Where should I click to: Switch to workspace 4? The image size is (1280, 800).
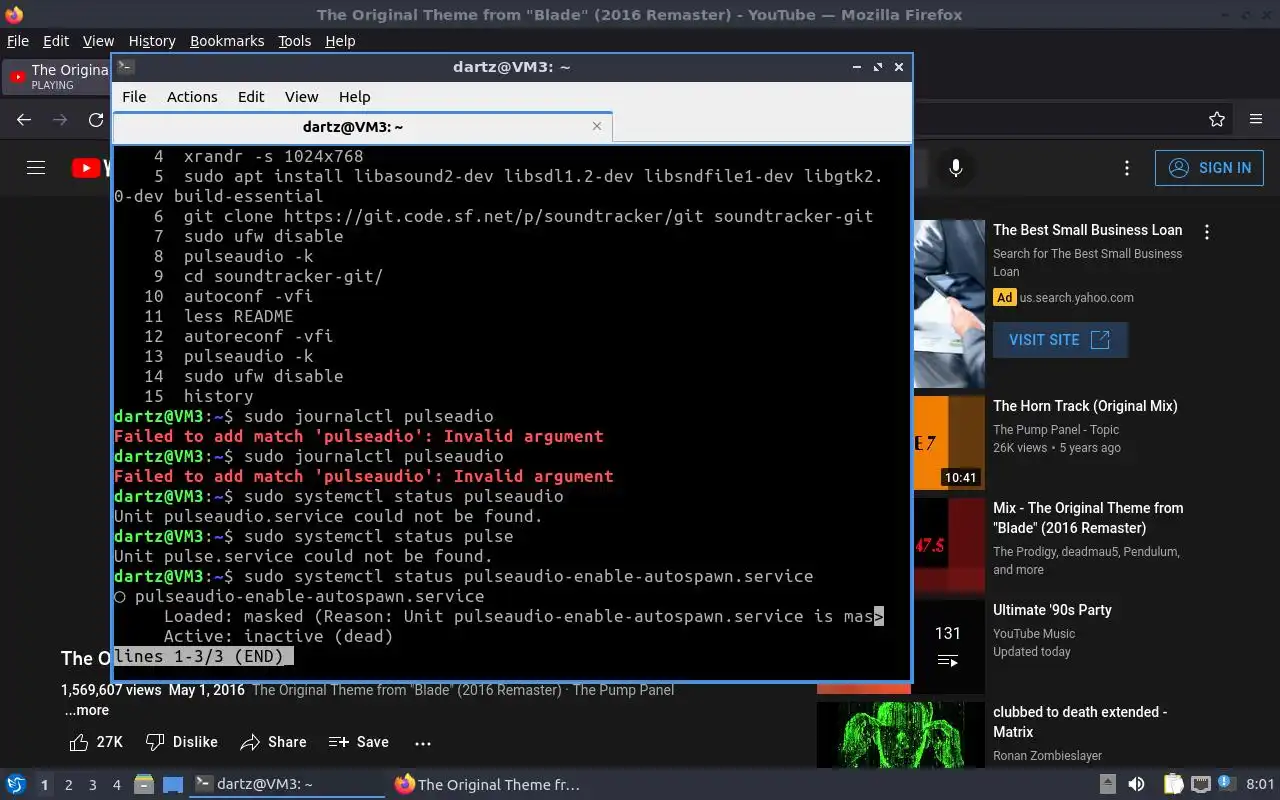pyautogui.click(x=117, y=785)
